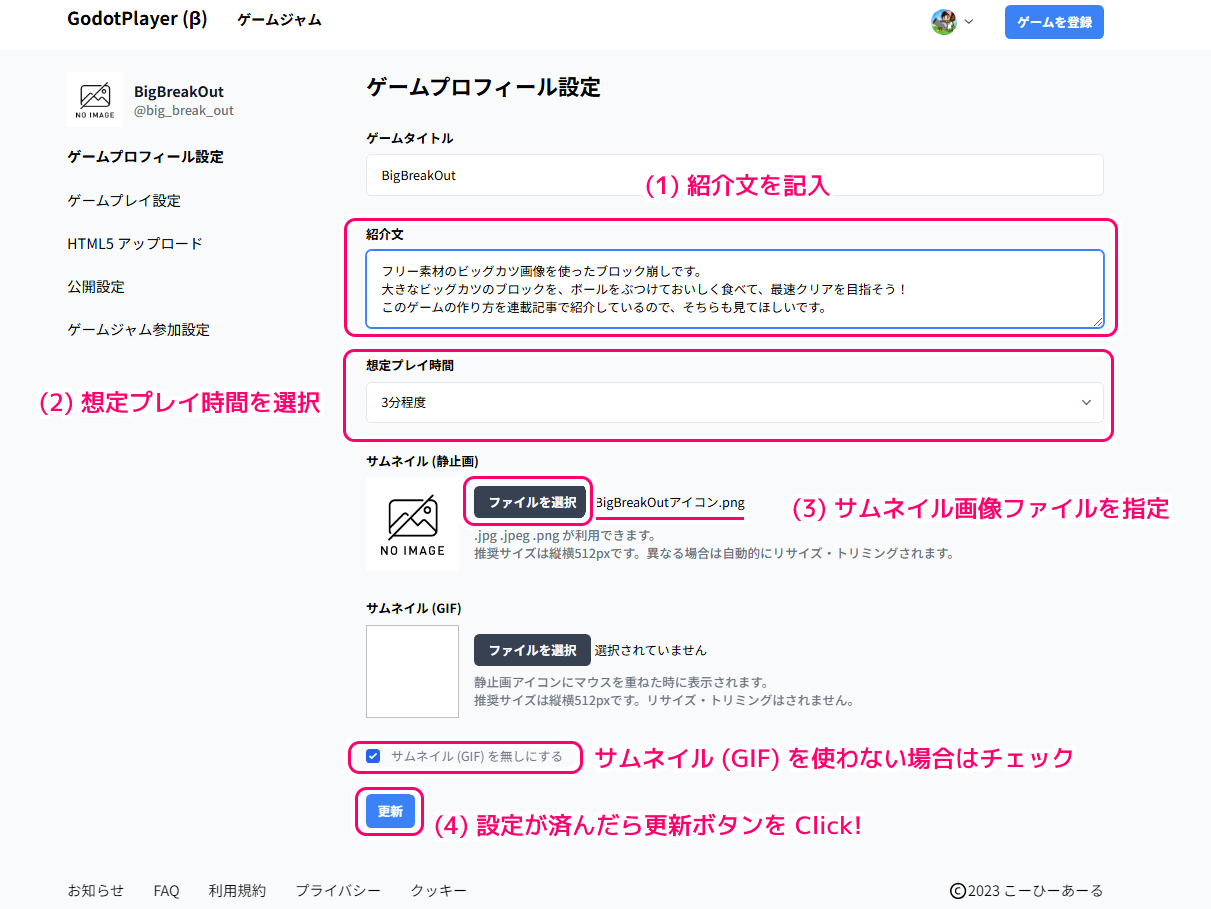
Task: Click the 選択されていません text
Action: [x=651, y=650]
